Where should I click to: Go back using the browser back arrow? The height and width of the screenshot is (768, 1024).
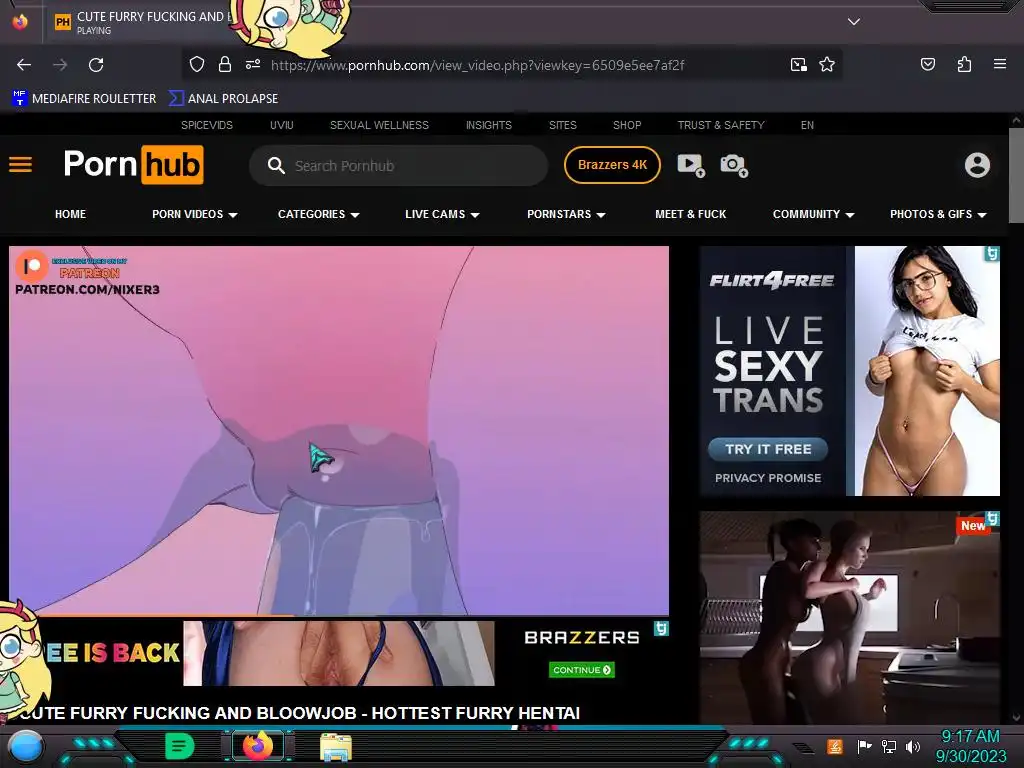pos(24,65)
